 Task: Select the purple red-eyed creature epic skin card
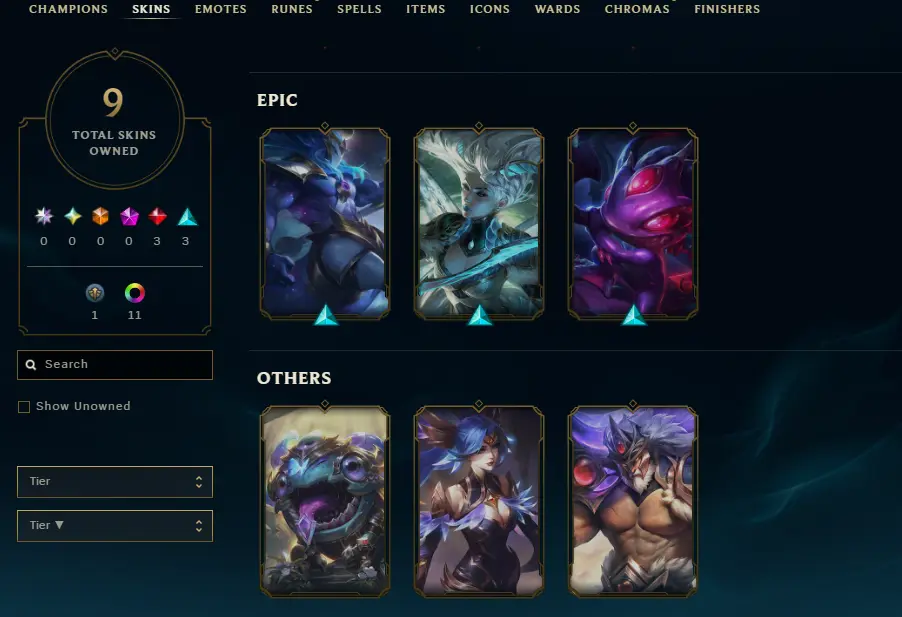(633, 223)
